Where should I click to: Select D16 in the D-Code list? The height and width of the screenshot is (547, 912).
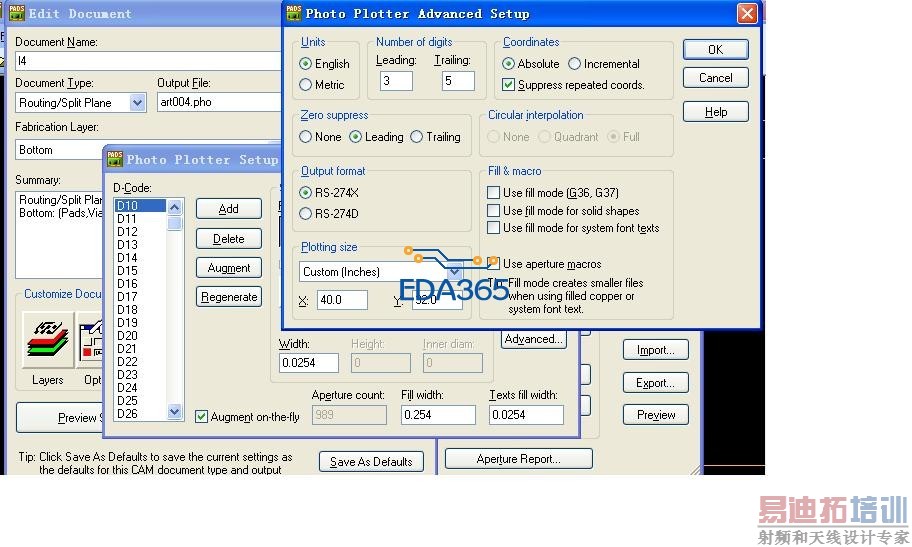[140, 283]
